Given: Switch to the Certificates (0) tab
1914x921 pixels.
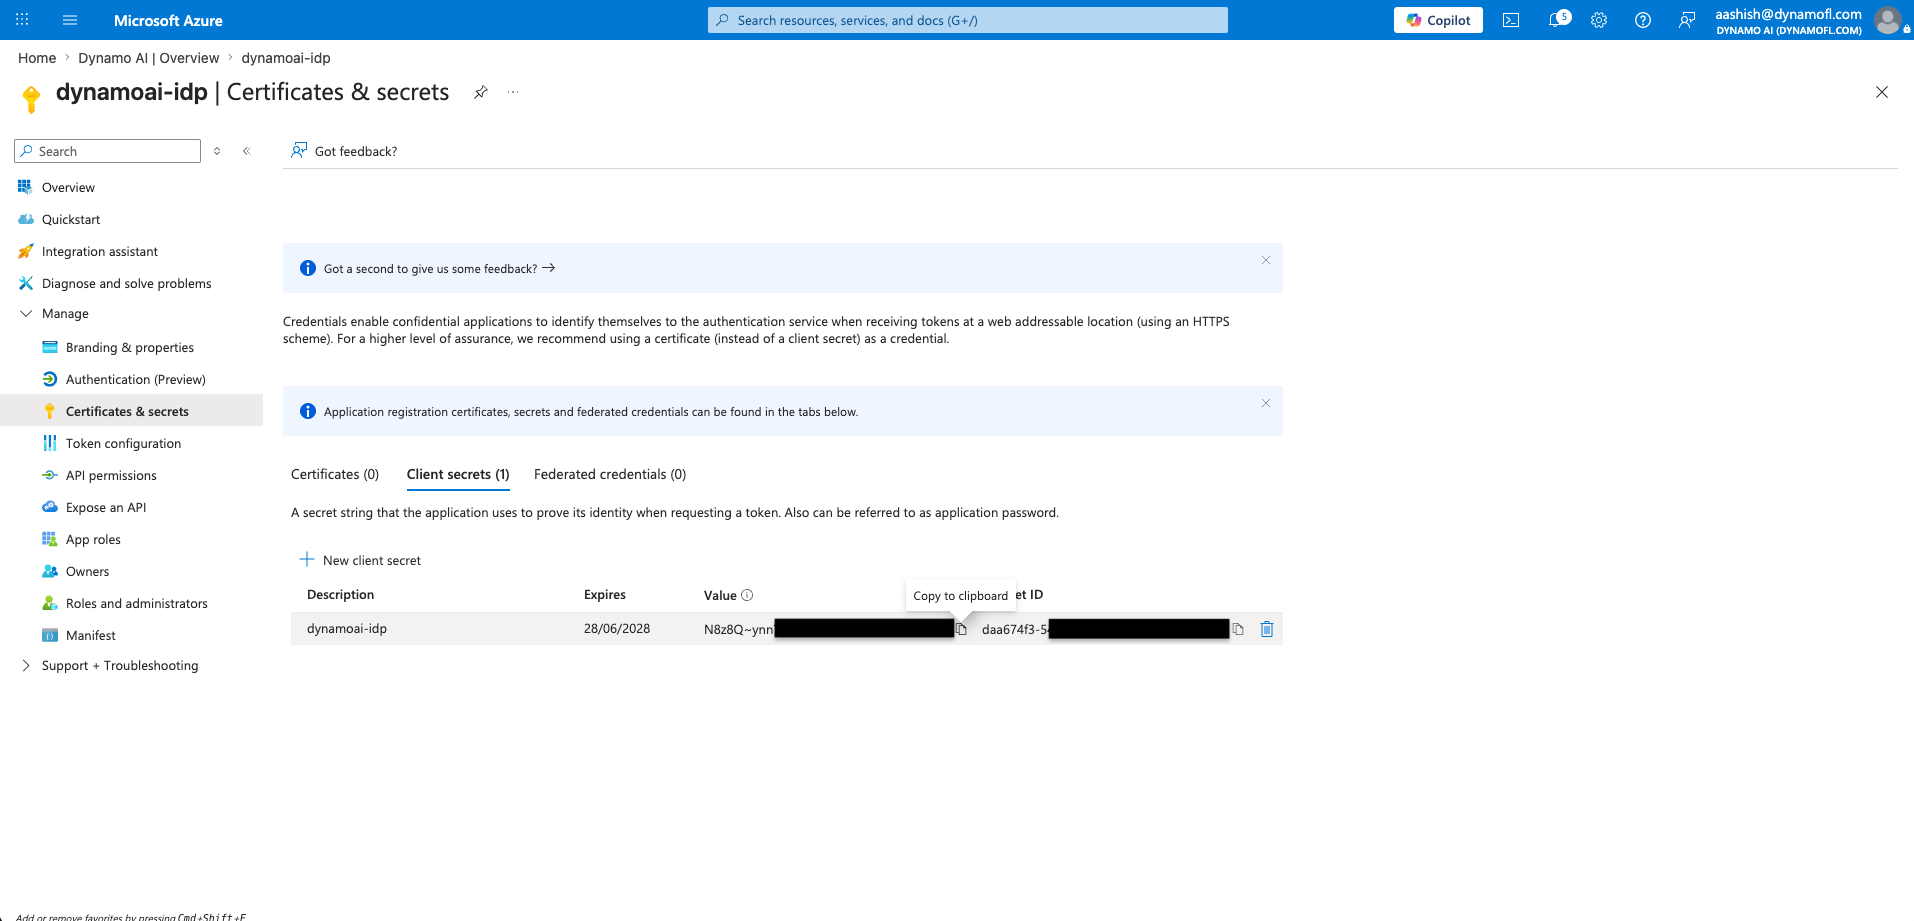Looking at the screenshot, I should coord(335,474).
